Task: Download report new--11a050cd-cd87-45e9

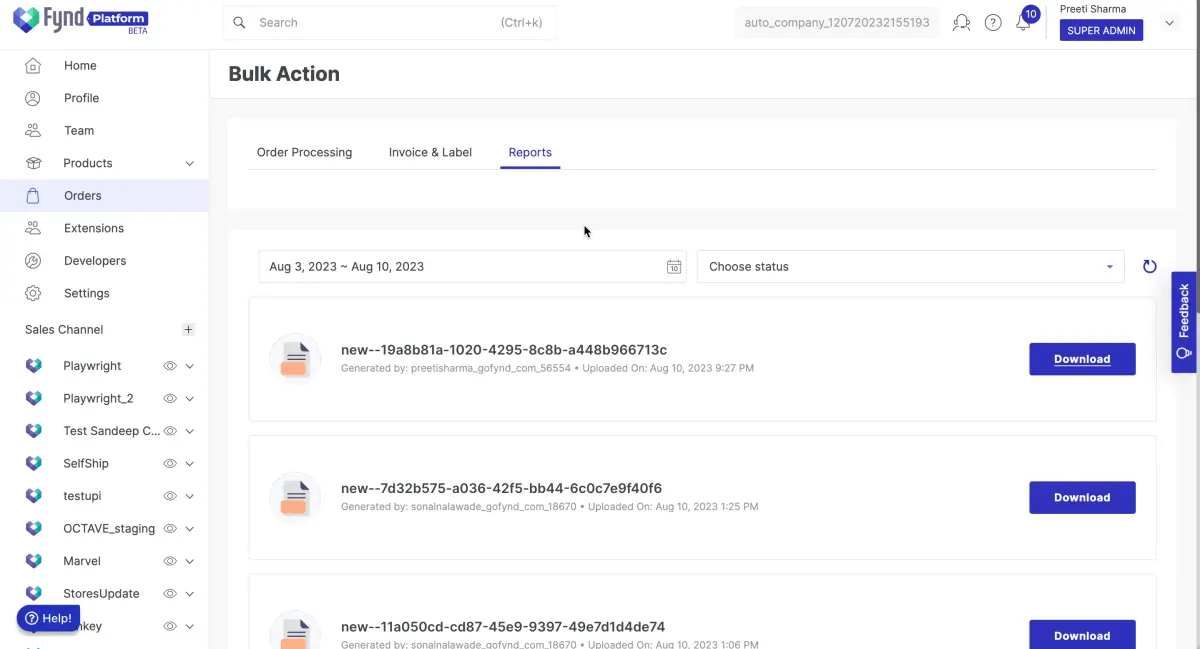Action: pos(1082,635)
